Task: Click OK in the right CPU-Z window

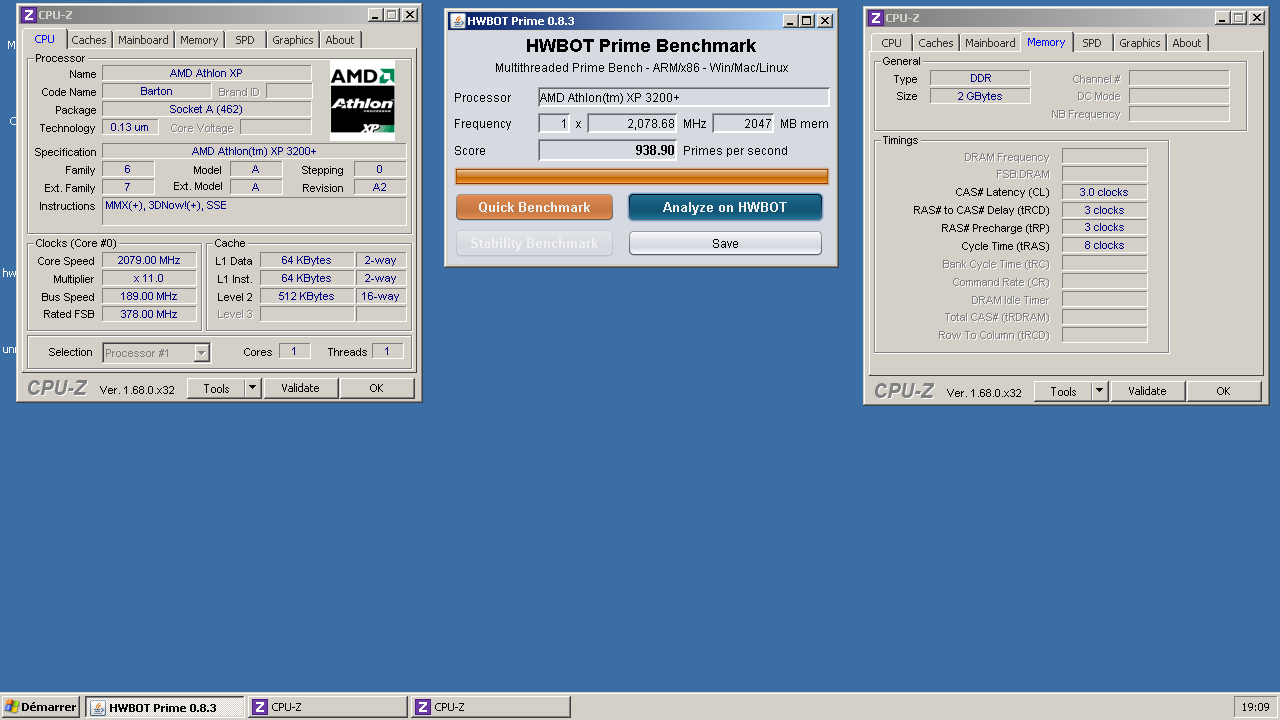Action: (1223, 391)
